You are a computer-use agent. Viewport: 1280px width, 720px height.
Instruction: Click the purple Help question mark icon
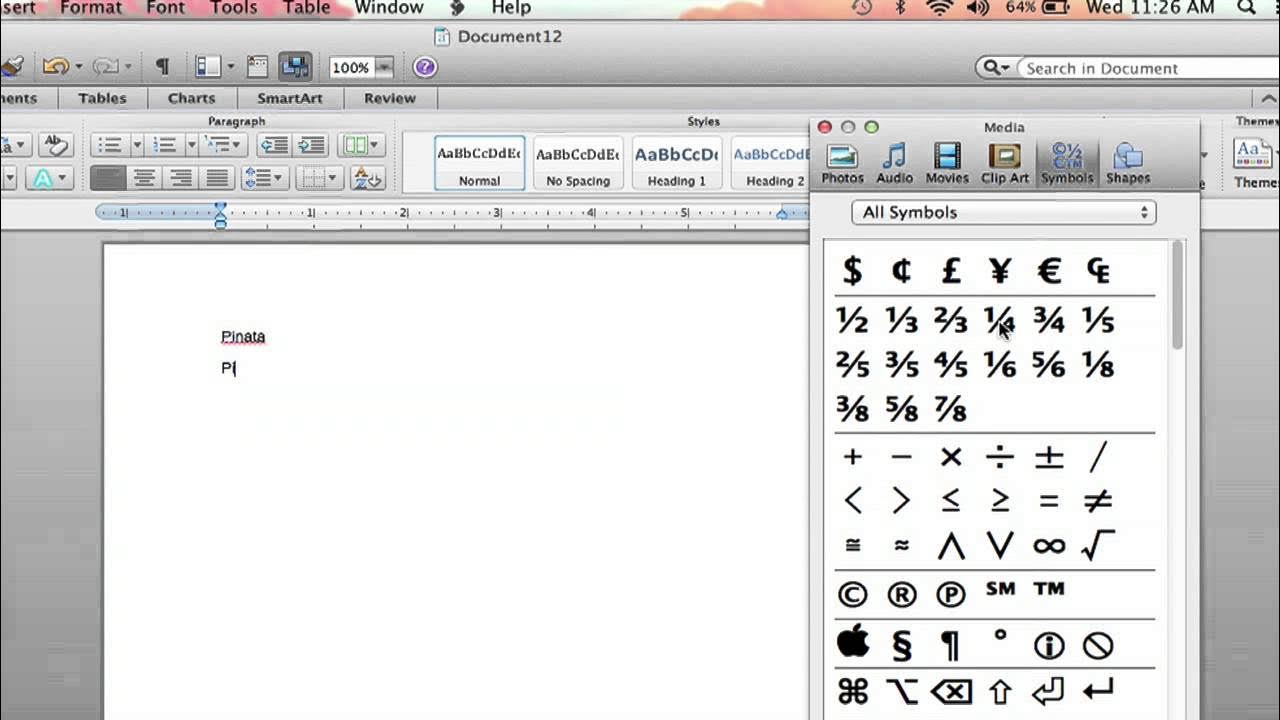click(x=425, y=67)
